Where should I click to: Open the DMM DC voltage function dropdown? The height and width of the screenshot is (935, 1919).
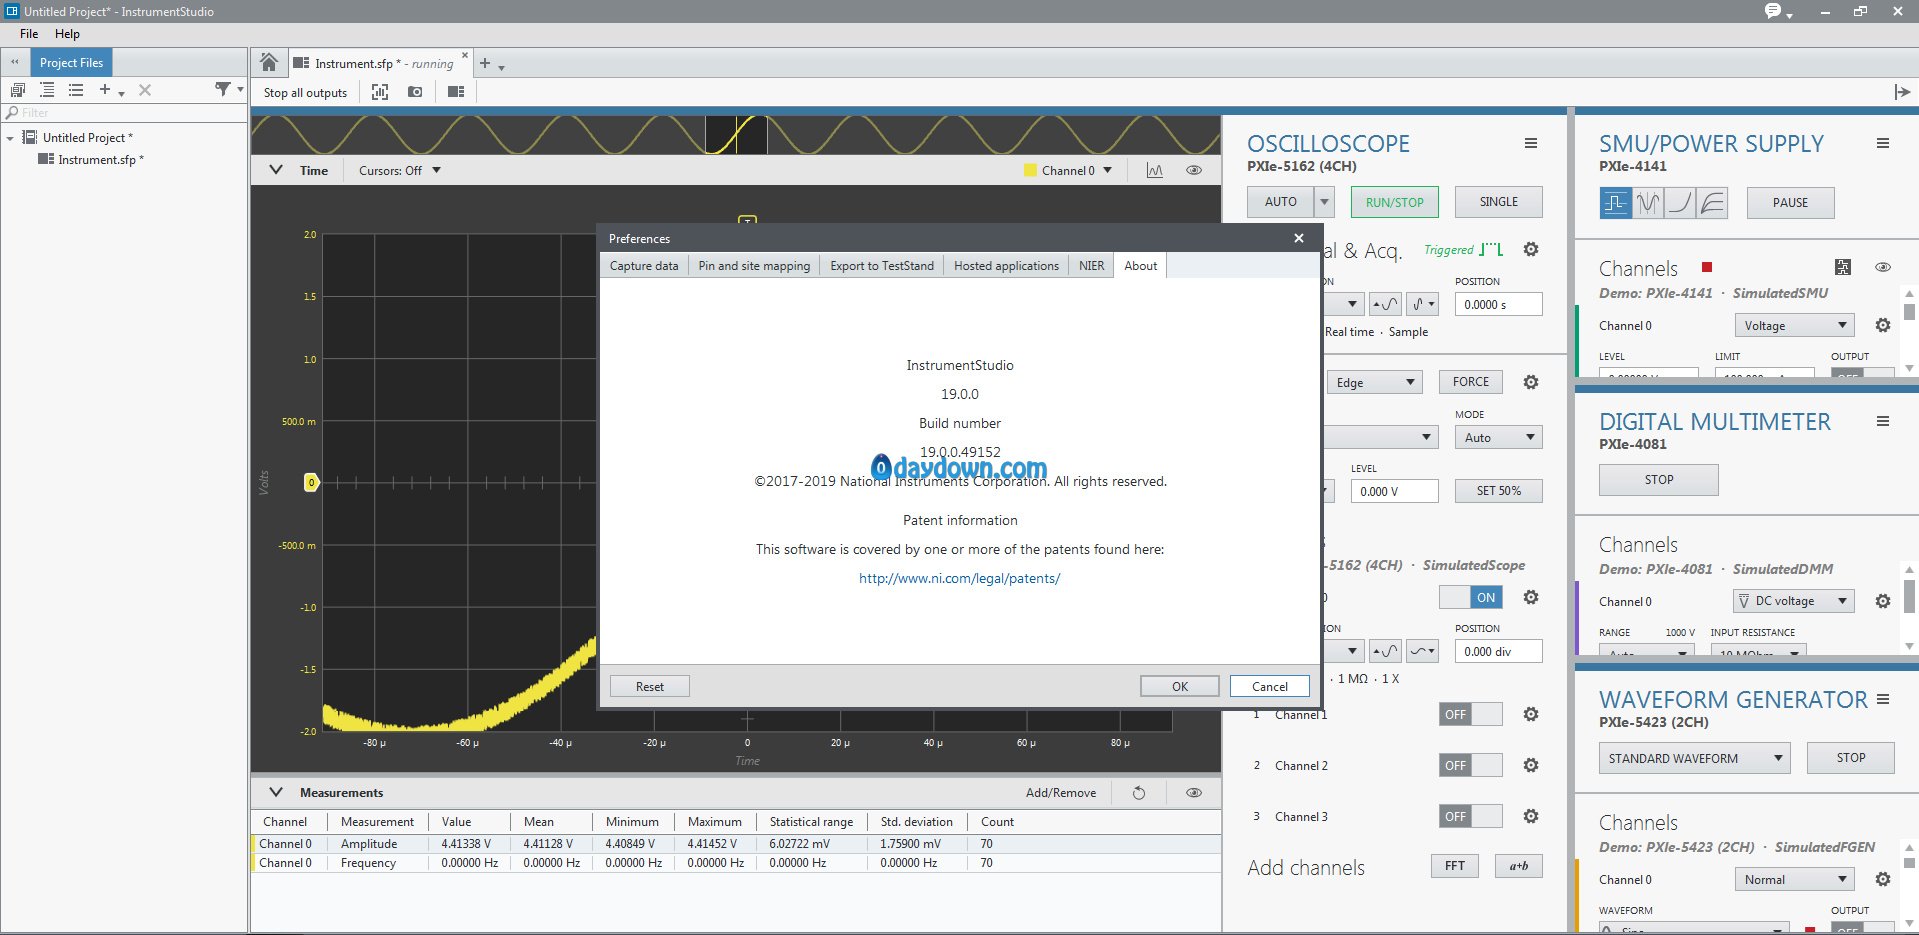tap(1794, 601)
